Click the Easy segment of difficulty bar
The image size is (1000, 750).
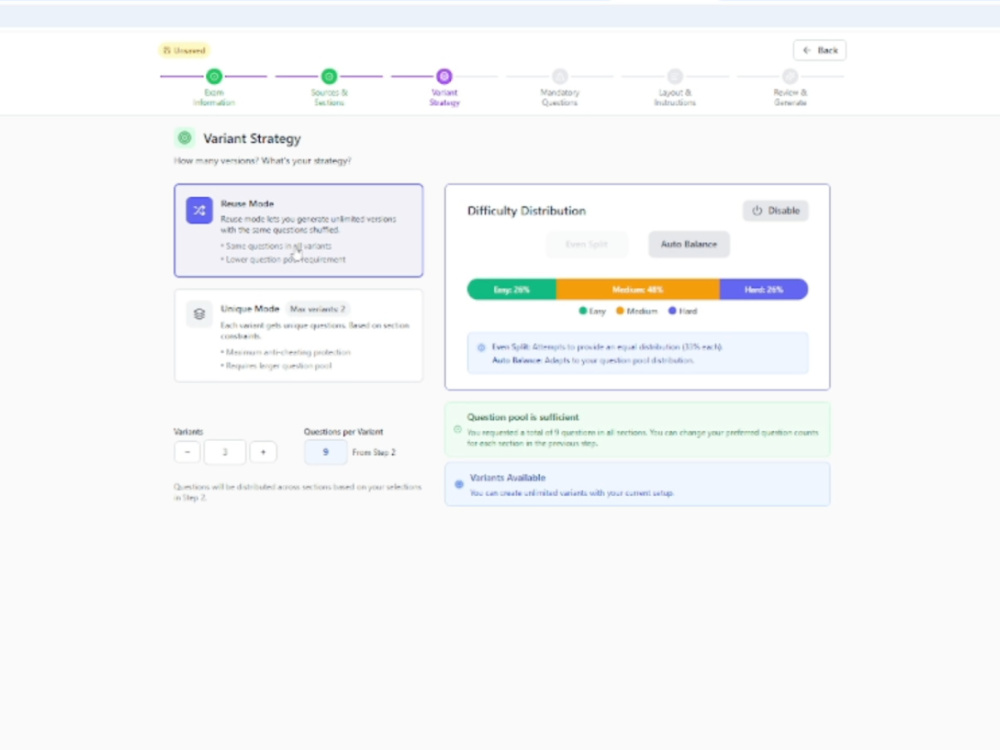pyautogui.click(x=512, y=290)
